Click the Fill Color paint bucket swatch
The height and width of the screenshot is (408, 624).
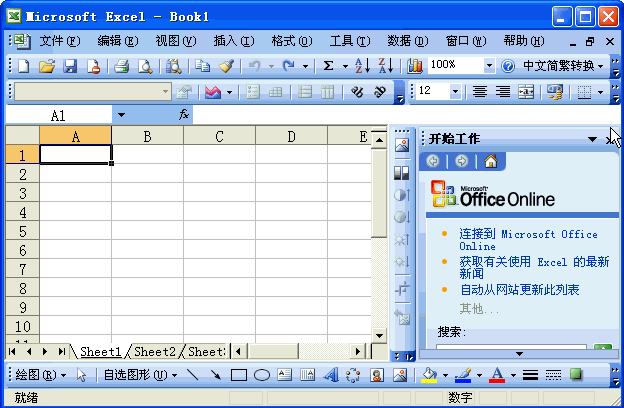tap(429, 375)
